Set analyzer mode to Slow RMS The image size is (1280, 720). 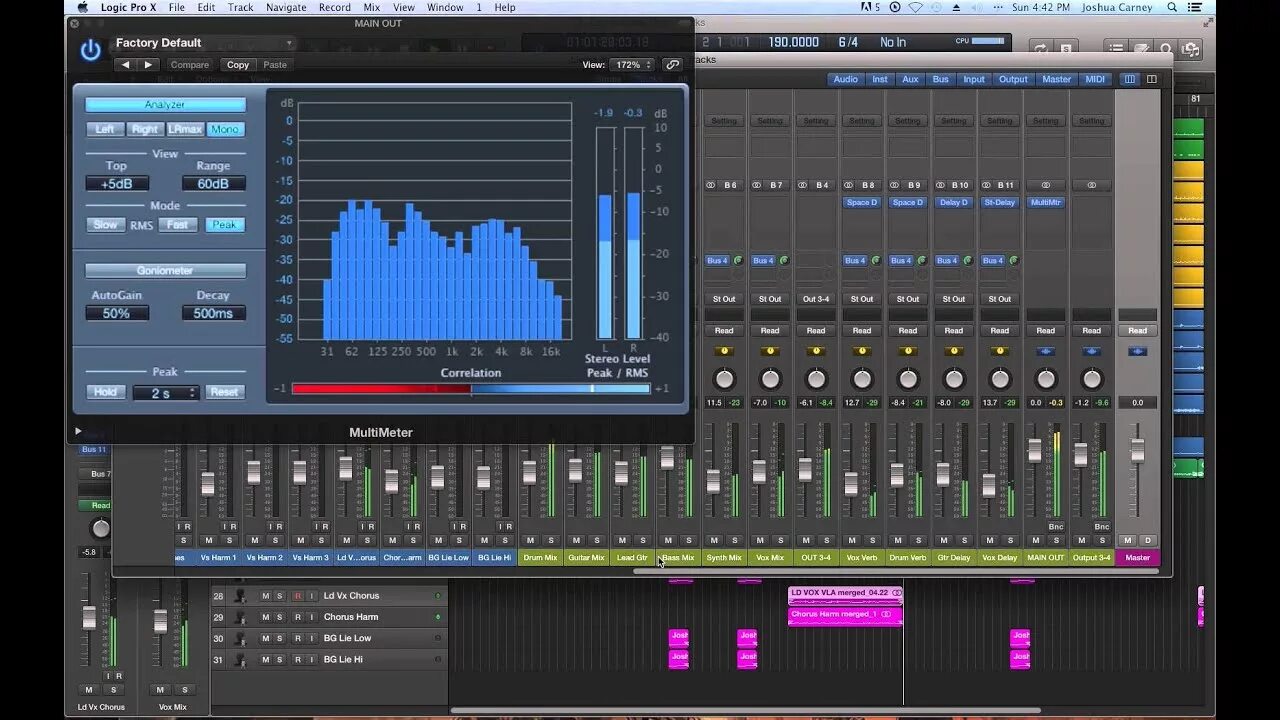pos(105,225)
